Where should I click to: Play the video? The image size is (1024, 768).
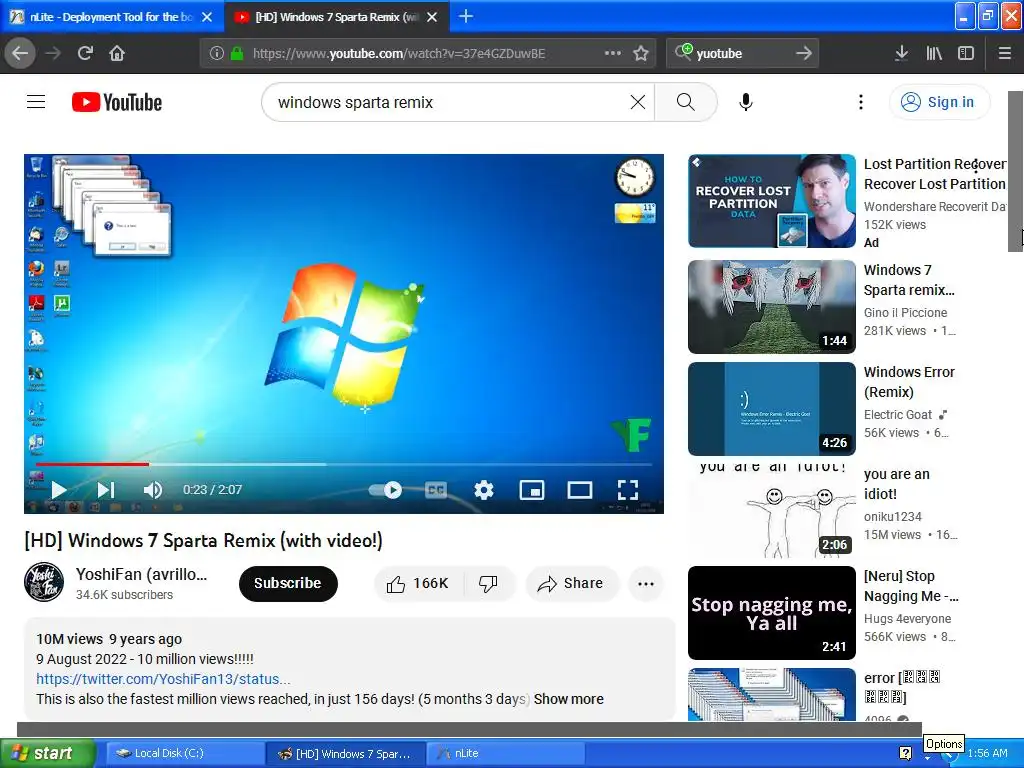click(x=59, y=490)
